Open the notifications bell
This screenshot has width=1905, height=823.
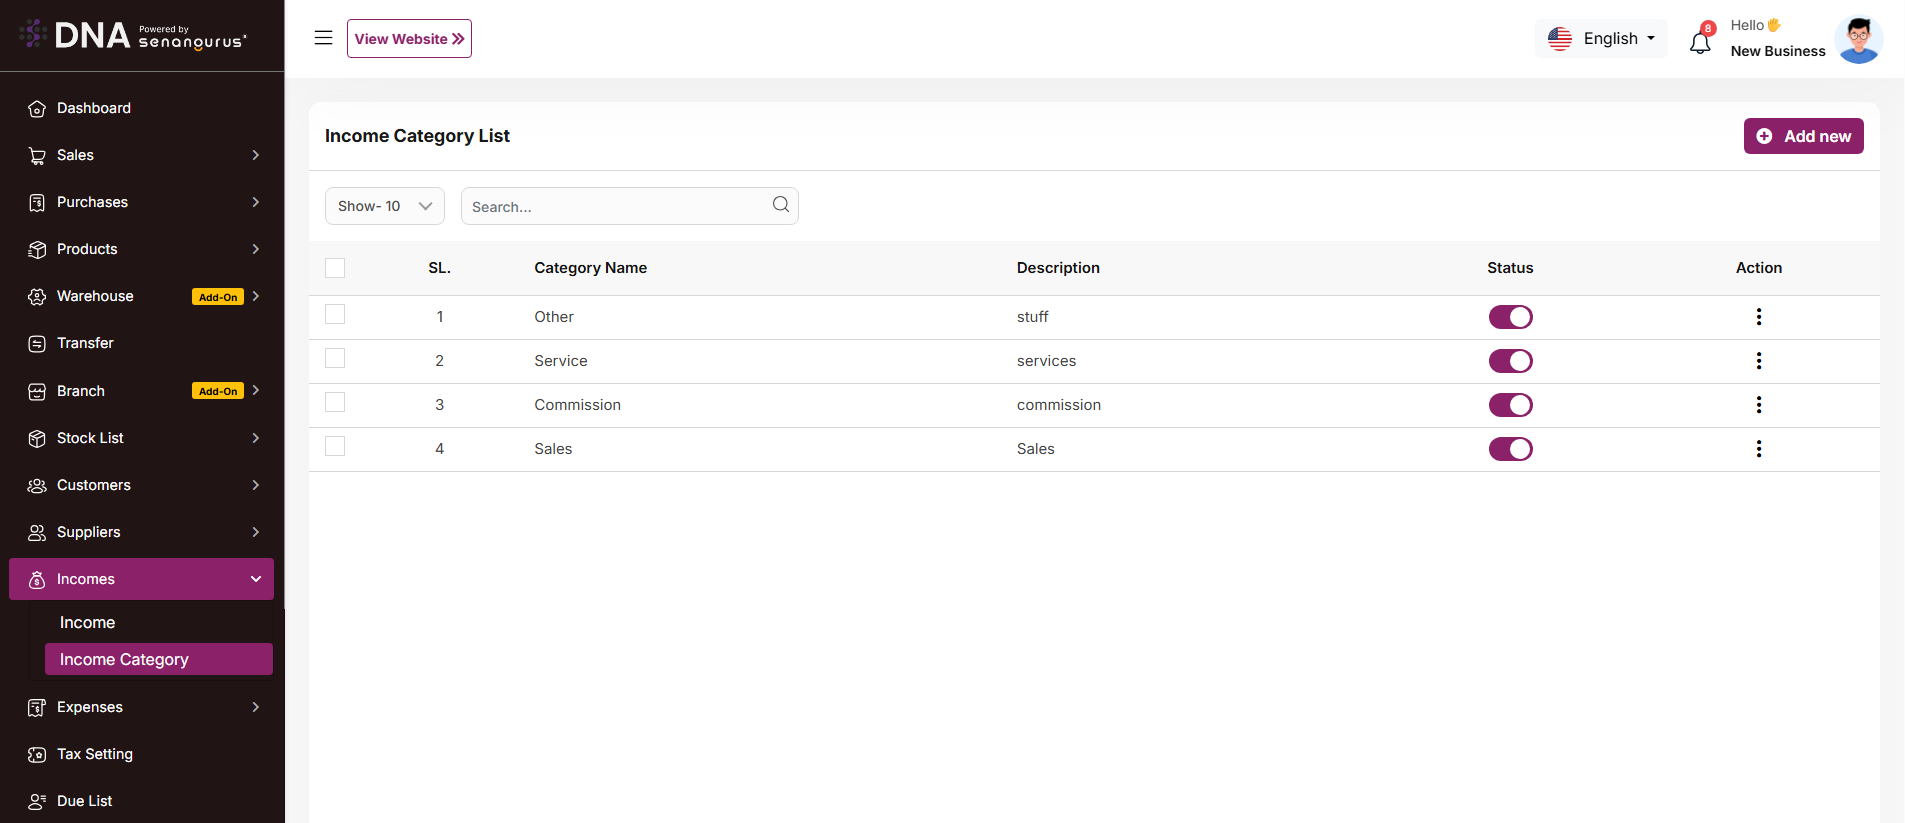[1700, 42]
